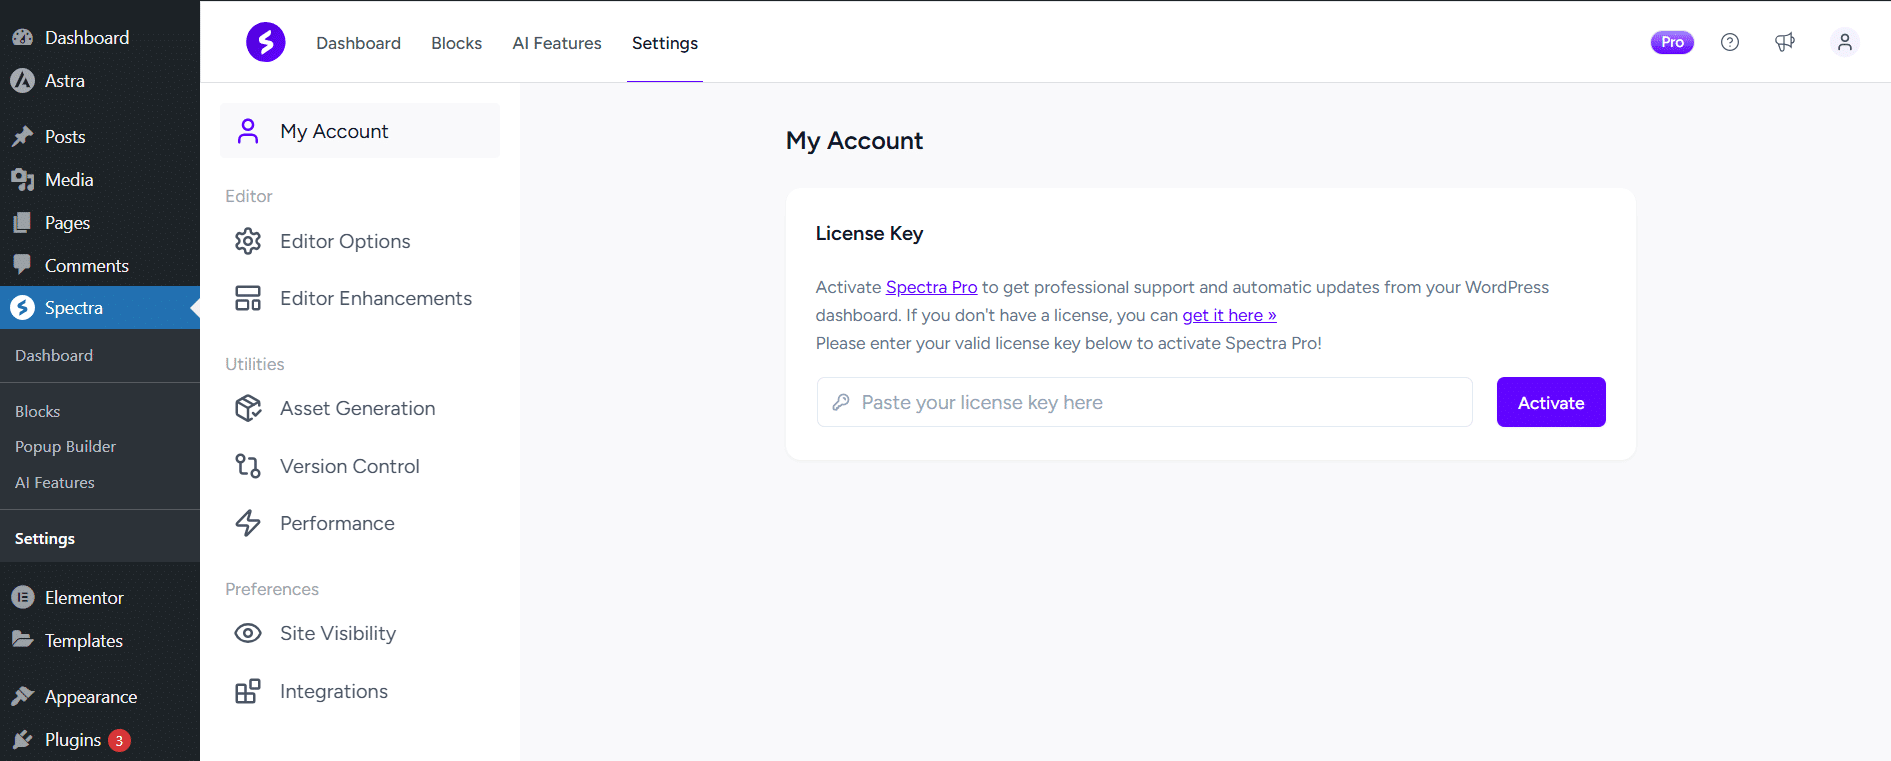Image resolution: width=1891 pixels, height=761 pixels.
Task: Click the Site Visibility eye icon
Action: pyautogui.click(x=248, y=633)
